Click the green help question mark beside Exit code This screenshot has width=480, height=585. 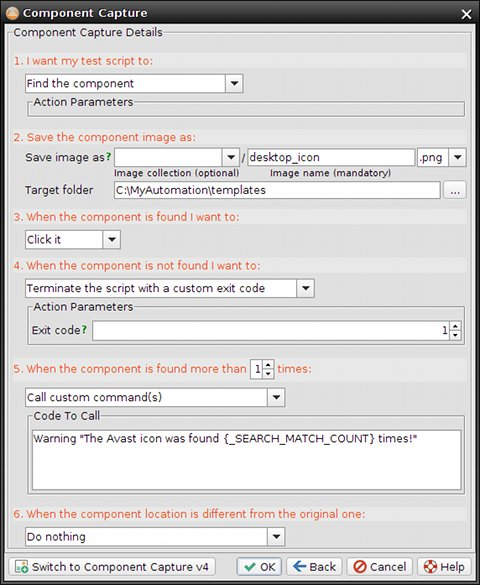[84, 329]
